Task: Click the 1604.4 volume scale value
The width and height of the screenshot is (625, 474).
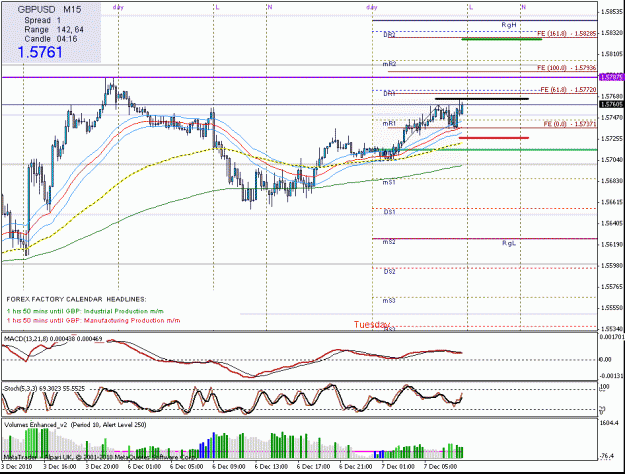Action: (609, 423)
